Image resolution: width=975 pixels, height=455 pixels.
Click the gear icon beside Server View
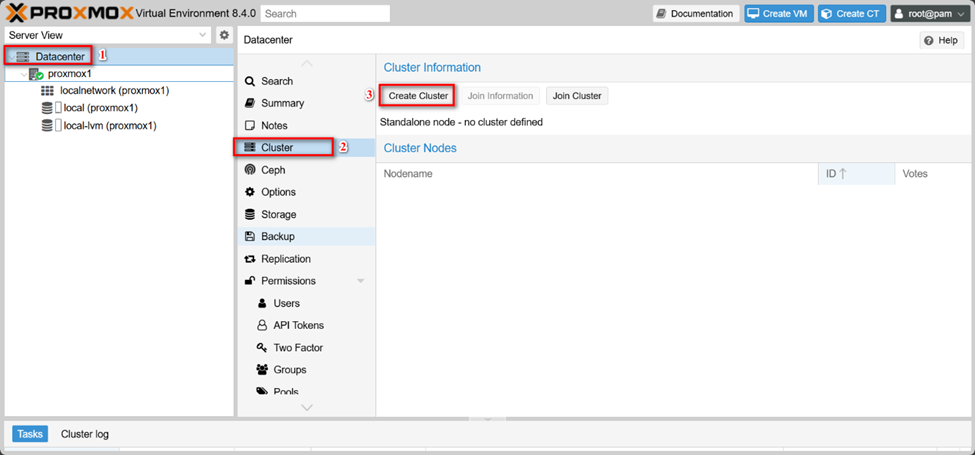(224, 35)
